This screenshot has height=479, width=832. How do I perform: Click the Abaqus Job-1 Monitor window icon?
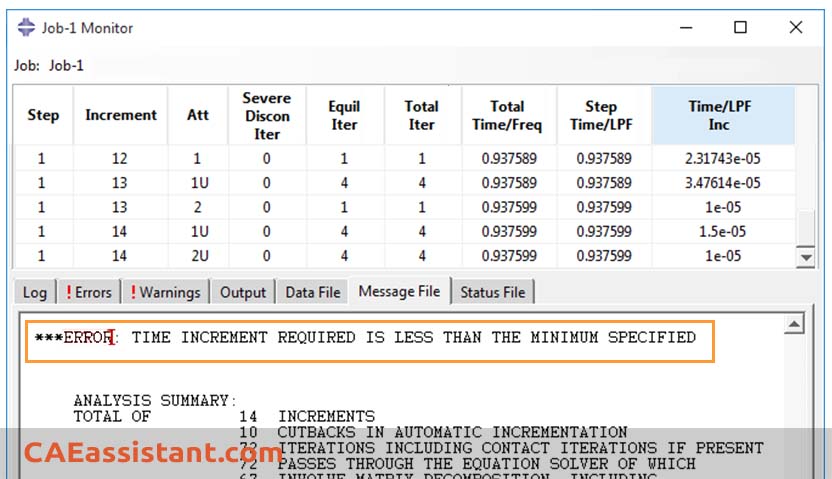26,27
